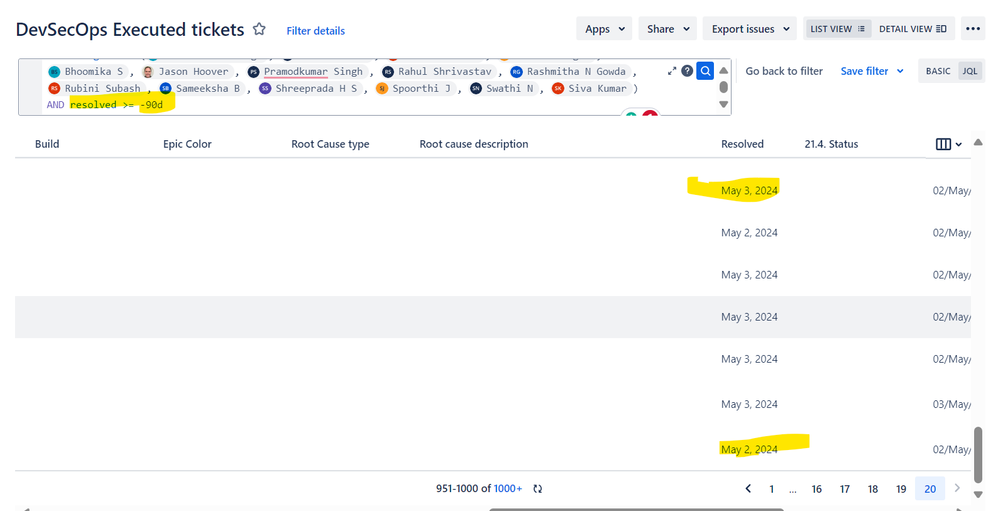Image resolution: width=998 pixels, height=511 pixels.
Task: Click the results list vertical scrollbar thumb
Action: [x=978, y=455]
